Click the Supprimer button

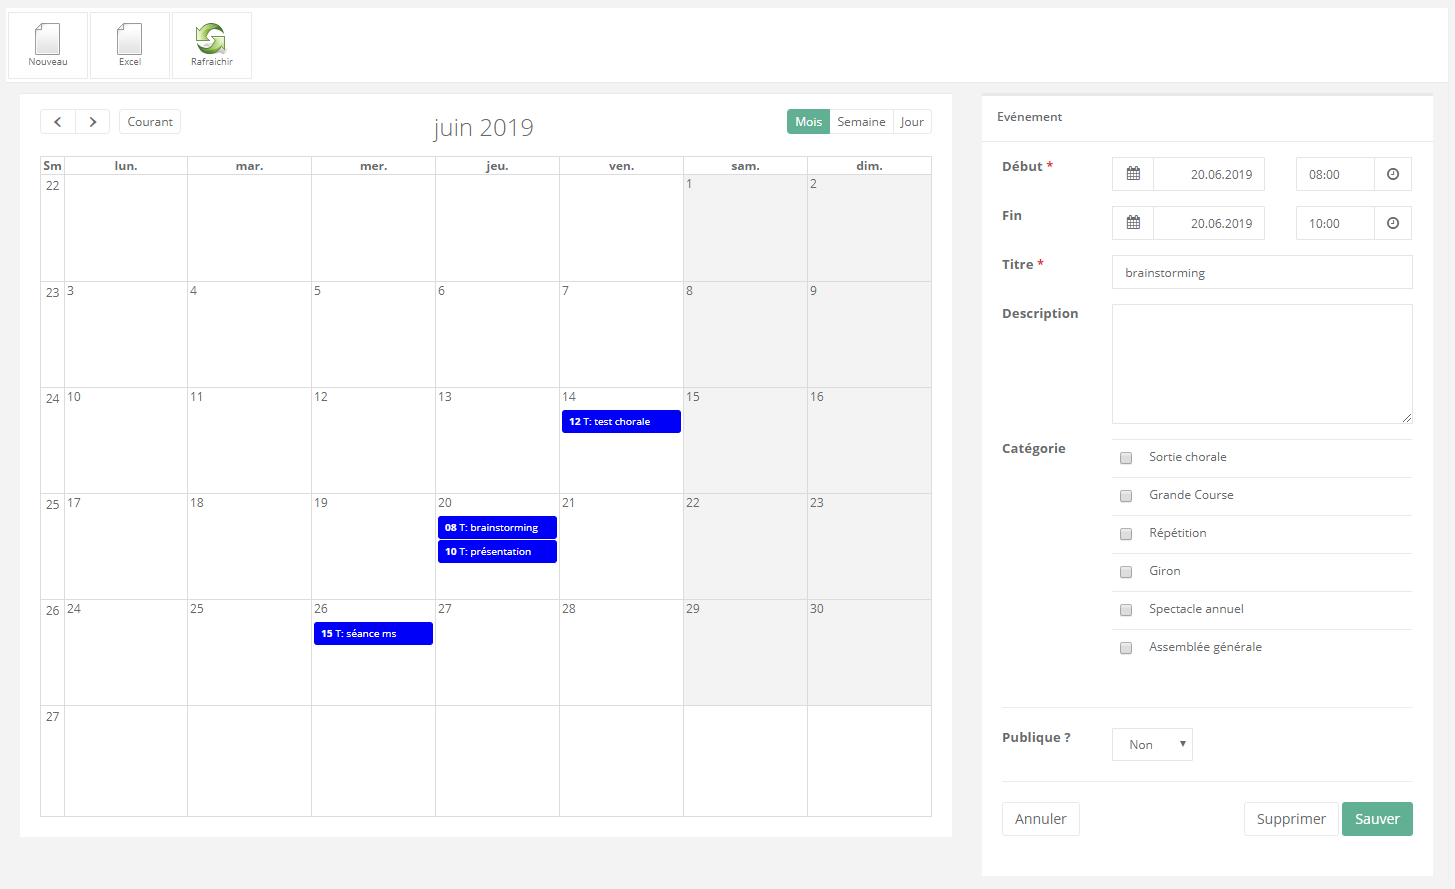(x=1290, y=819)
